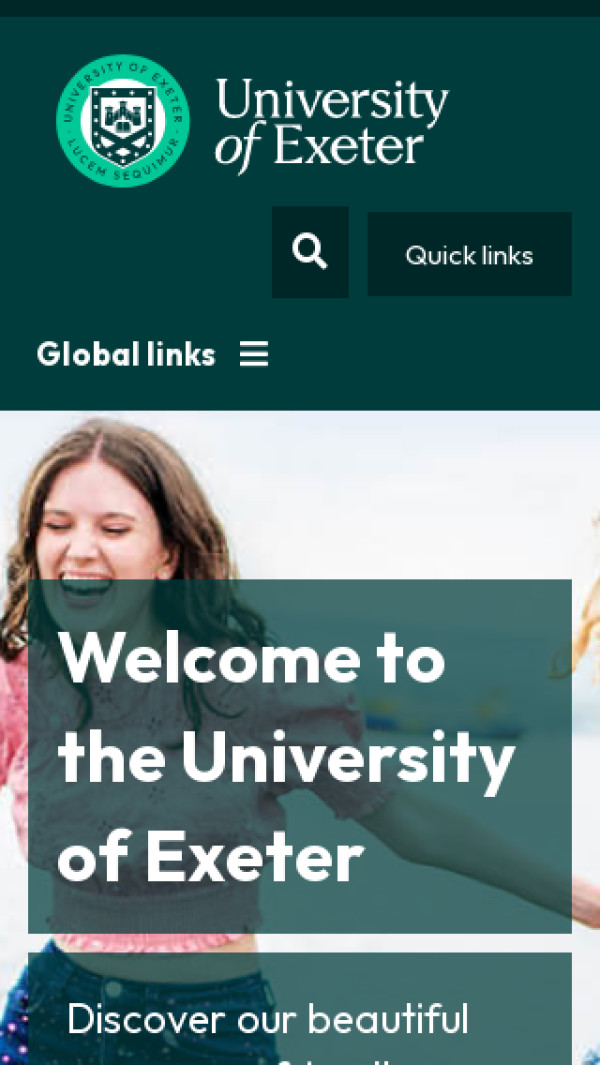The height and width of the screenshot is (1065, 600).
Task: Click the University of Exeter crest logo
Action: [123, 121]
